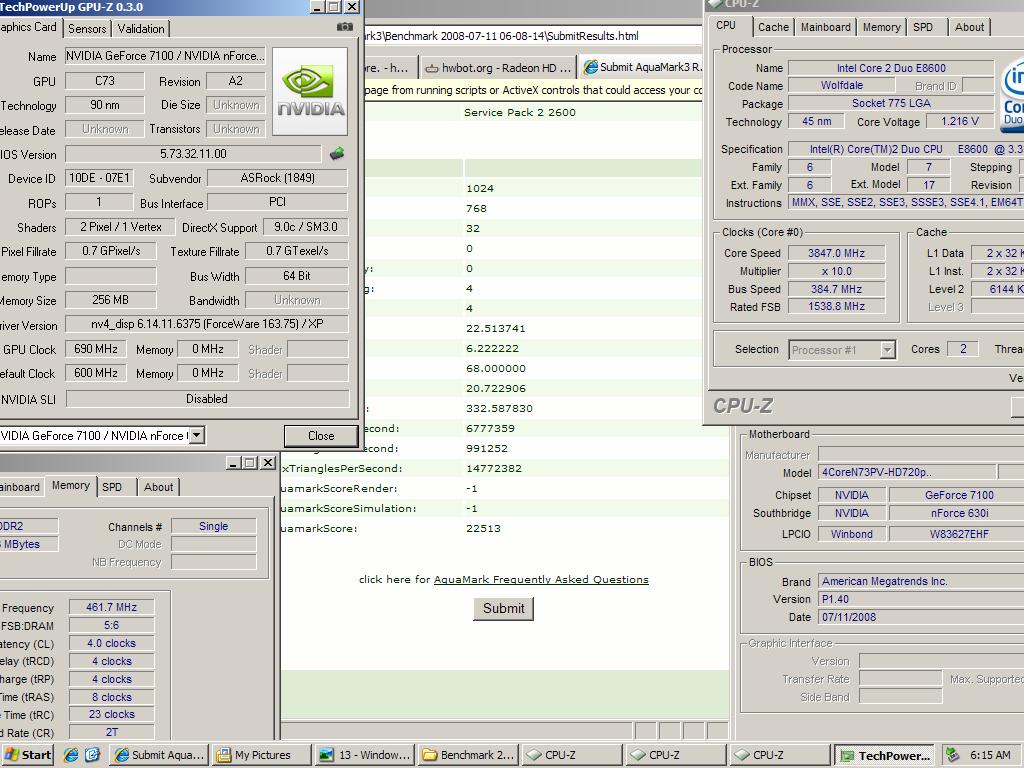This screenshot has height=768, width=1024.
Task: Open About tab in top CPU-Z window
Action: (969, 27)
